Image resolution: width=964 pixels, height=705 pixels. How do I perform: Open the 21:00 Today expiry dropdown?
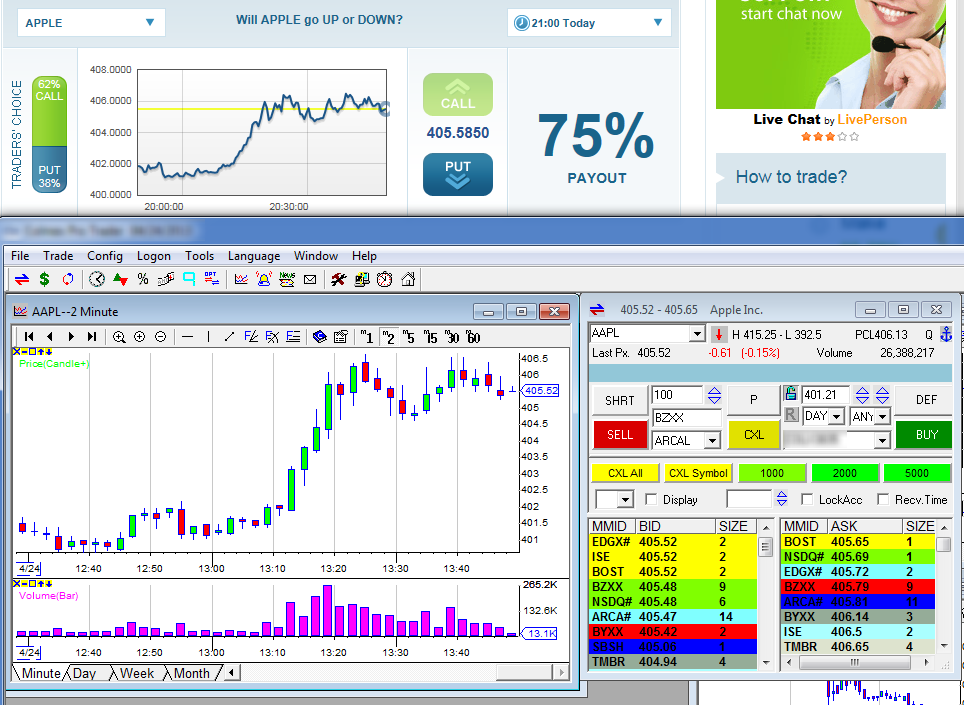coord(589,23)
